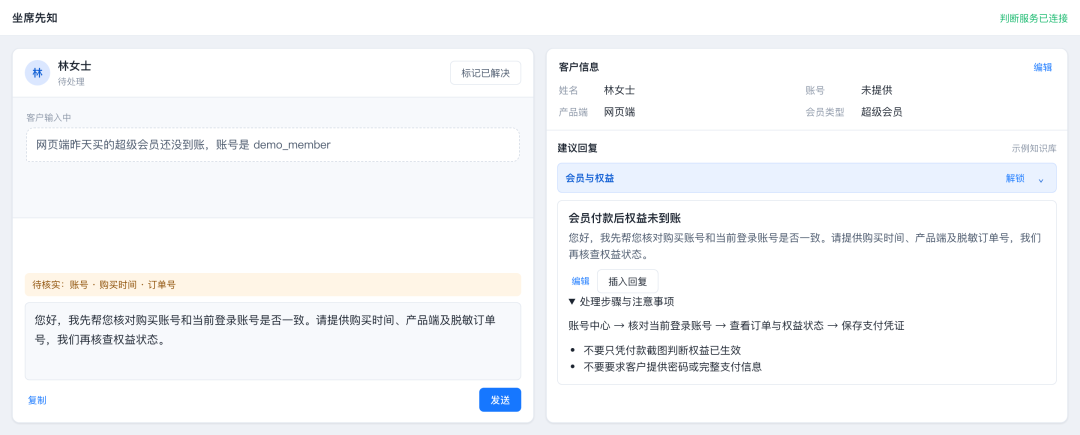Viewport: 1080px width, 435px height.
Task: Click the 插入回复 button
Action: point(627,281)
